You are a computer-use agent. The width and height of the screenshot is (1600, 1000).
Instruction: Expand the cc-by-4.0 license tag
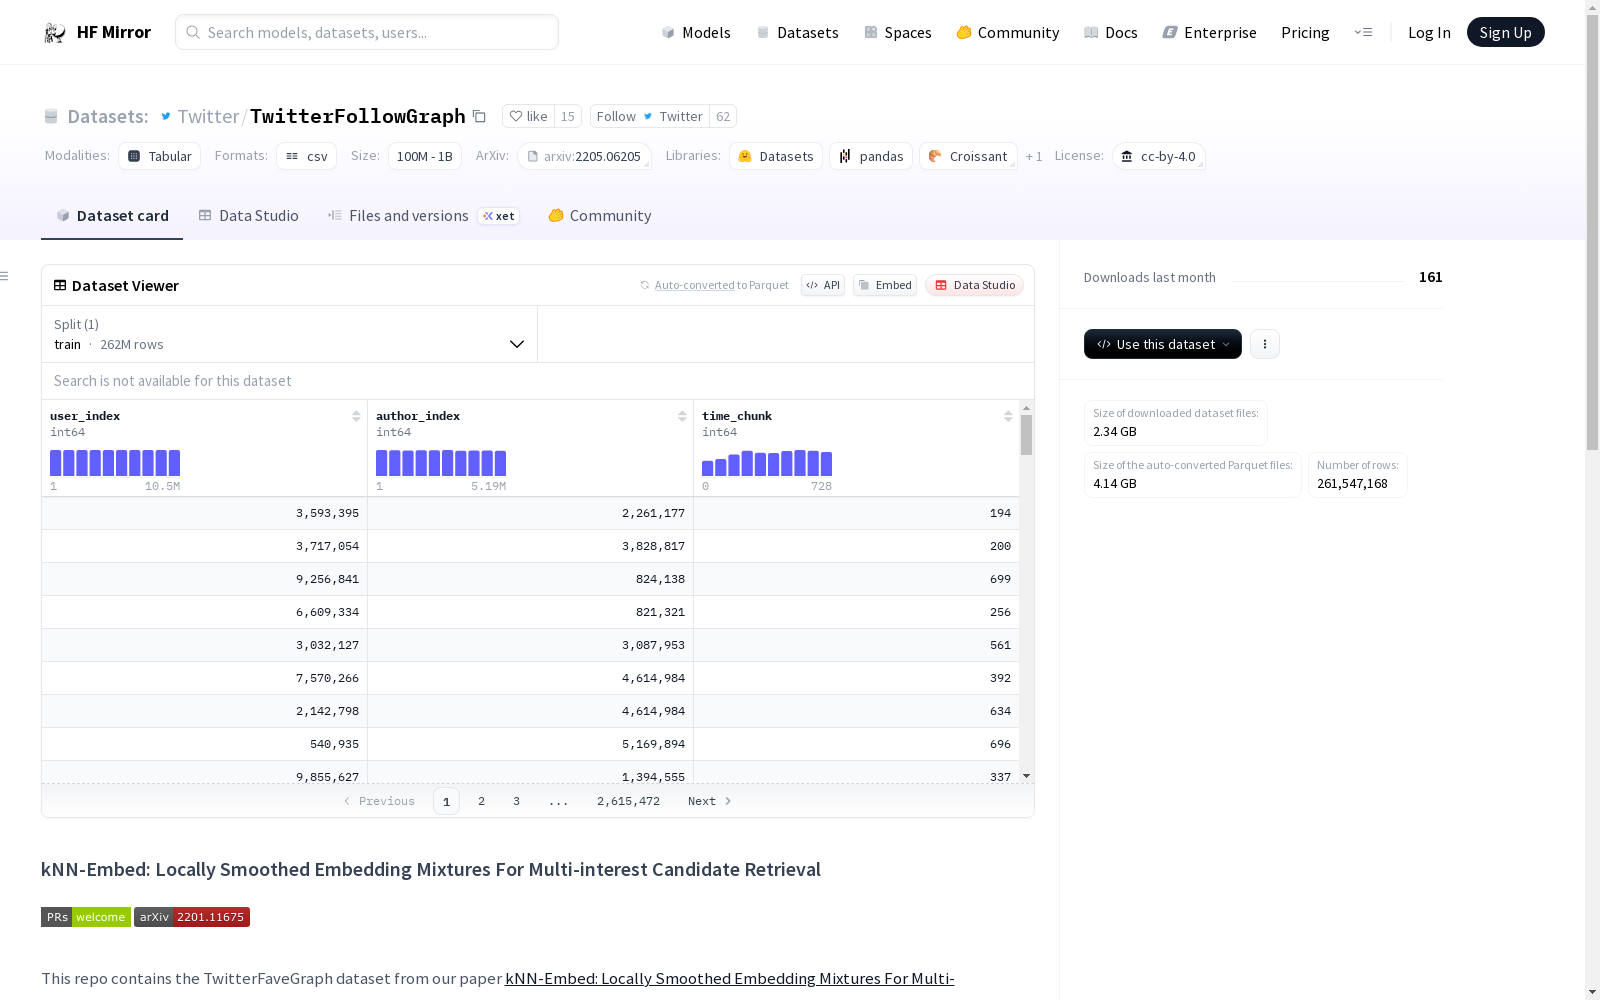click(x=1159, y=156)
